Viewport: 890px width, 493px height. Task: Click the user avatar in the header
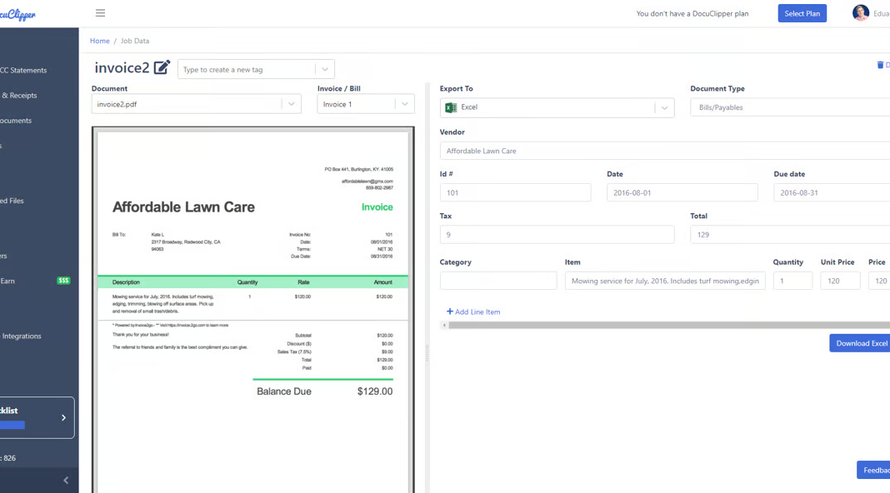pos(860,13)
